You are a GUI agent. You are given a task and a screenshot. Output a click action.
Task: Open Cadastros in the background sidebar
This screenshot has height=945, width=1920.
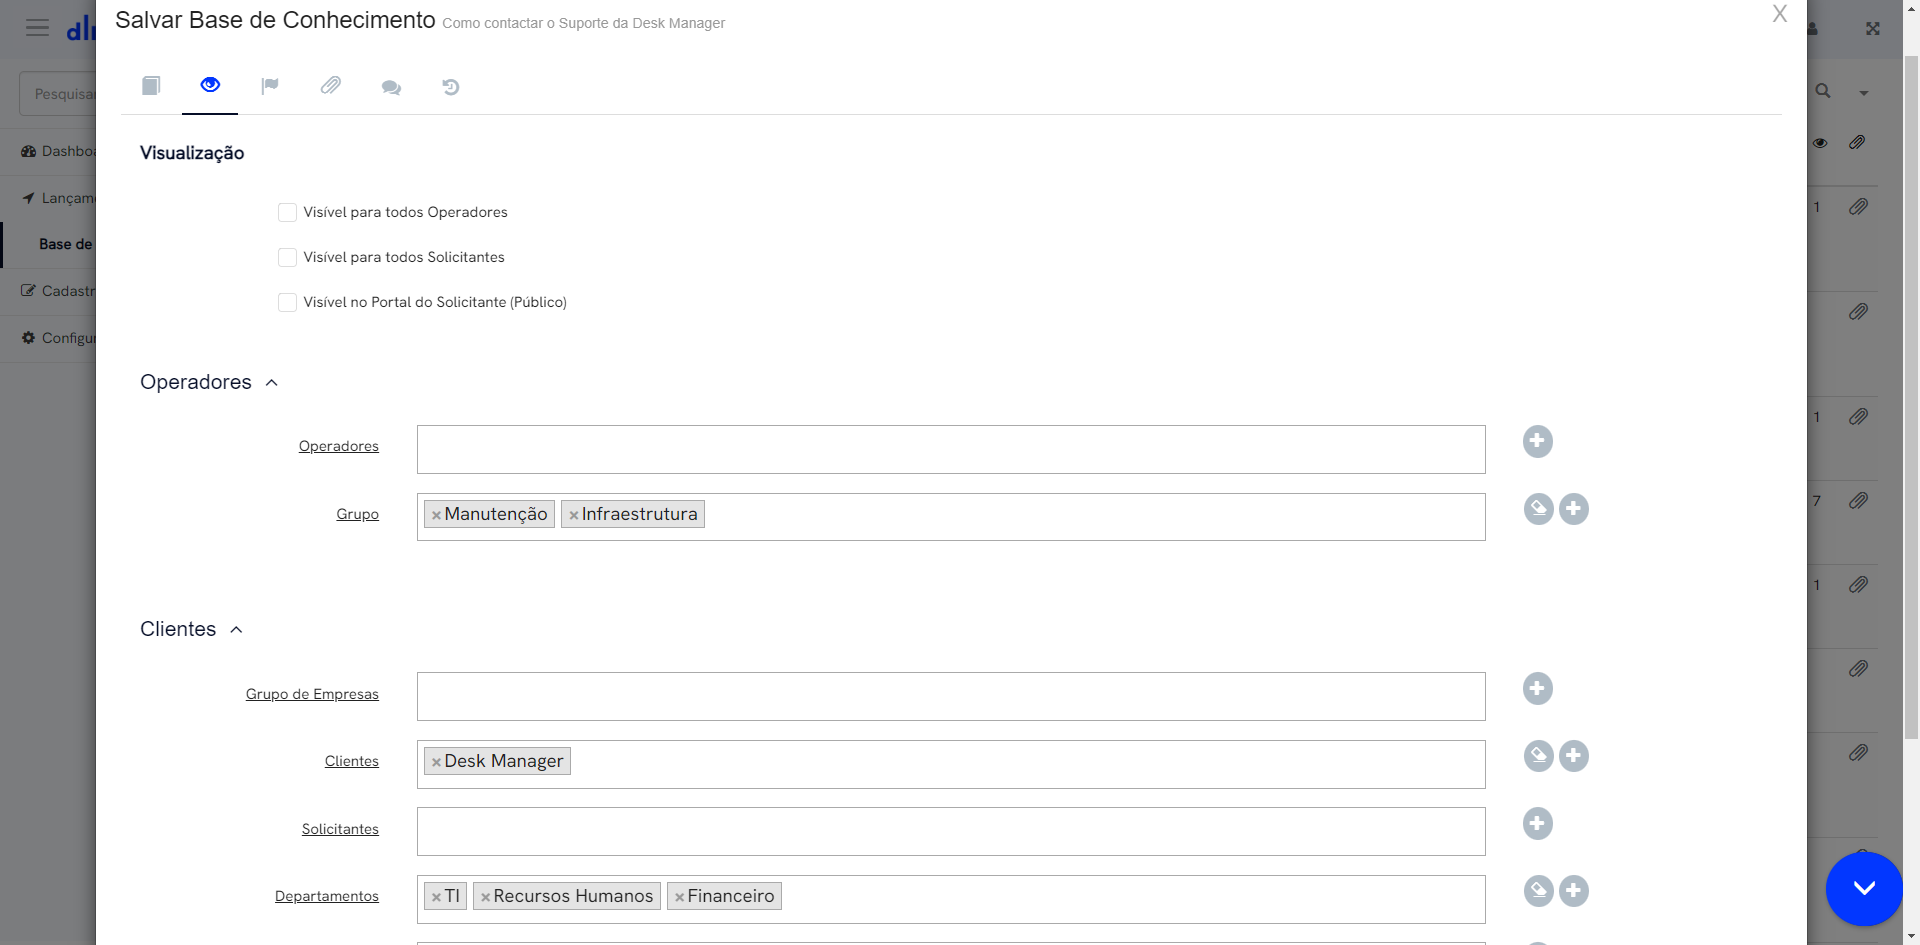(x=58, y=291)
